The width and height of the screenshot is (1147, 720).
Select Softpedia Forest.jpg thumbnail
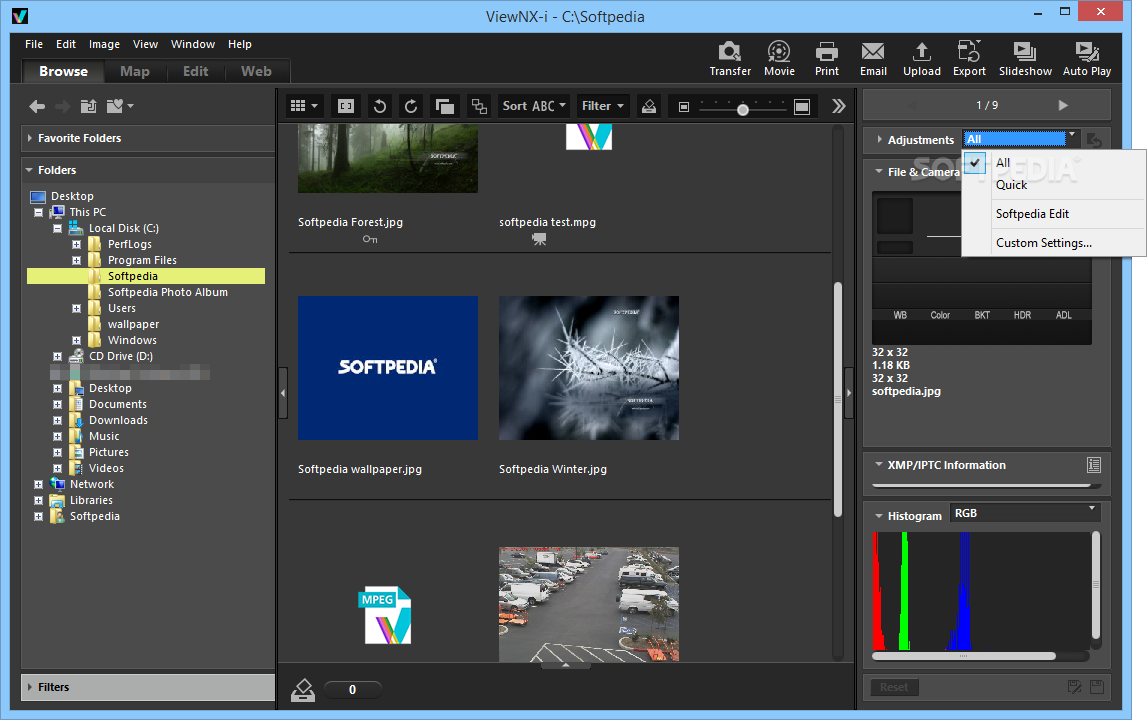[388, 158]
